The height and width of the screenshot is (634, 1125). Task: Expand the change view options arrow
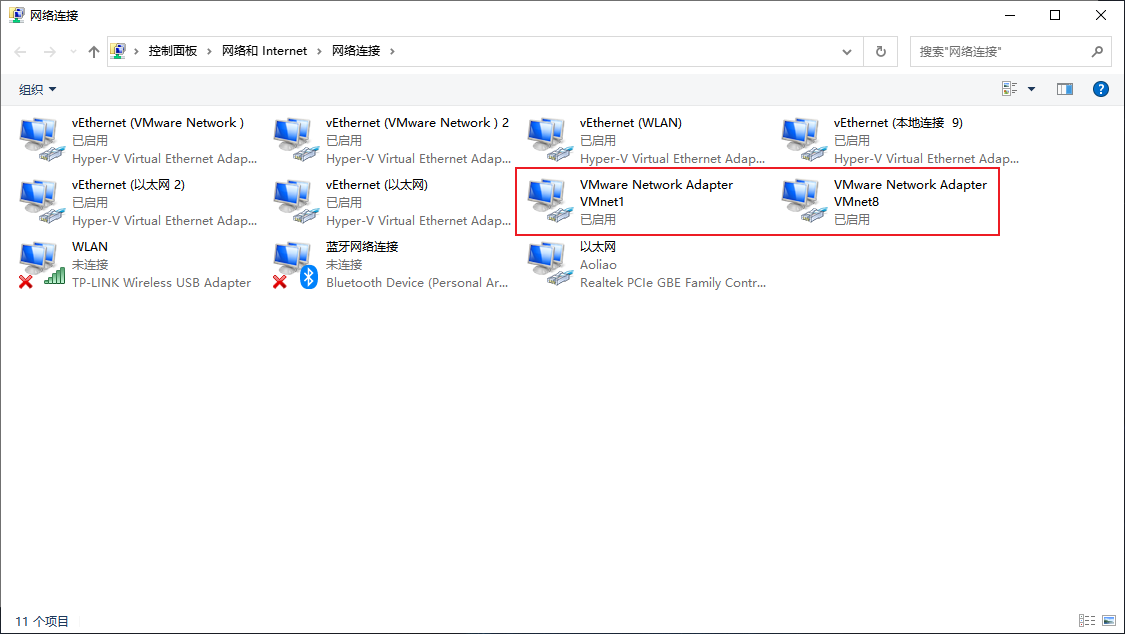point(1031,89)
